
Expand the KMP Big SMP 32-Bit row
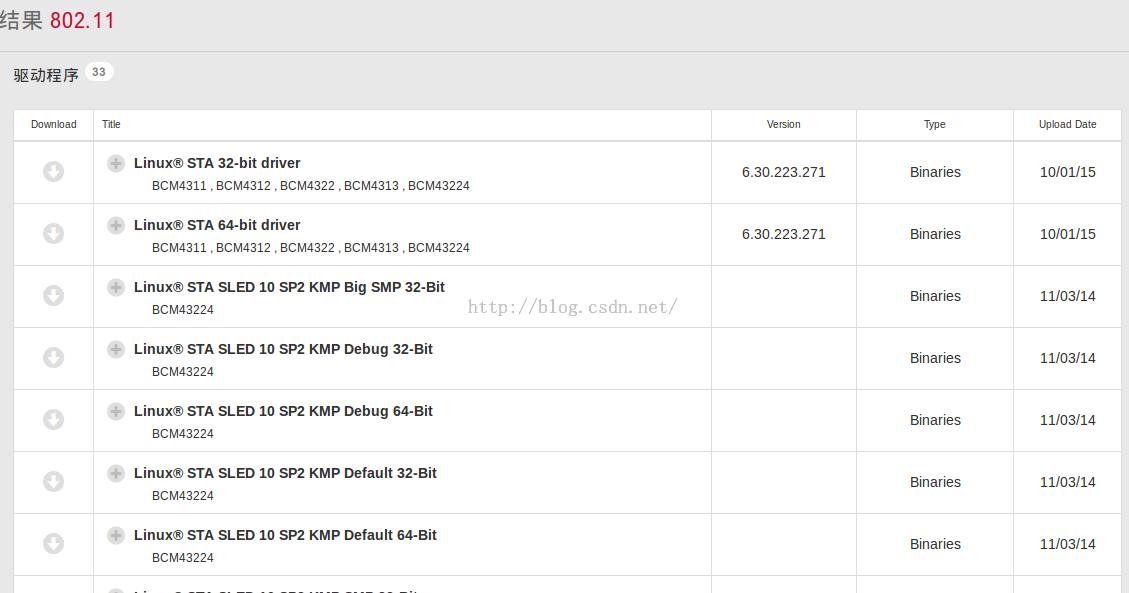[x=115, y=287]
